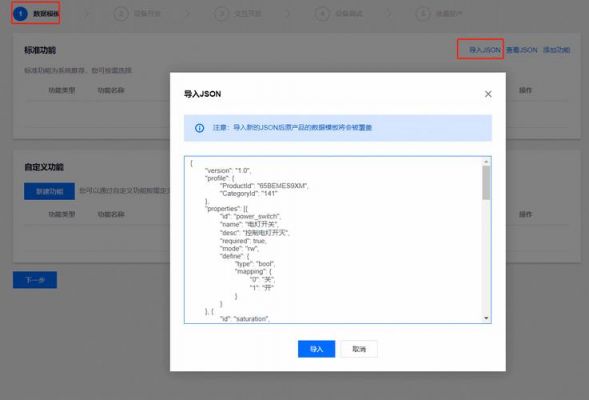Close the 导入JSON dialog with the X
The height and width of the screenshot is (400, 589).
pyautogui.click(x=488, y=94)
